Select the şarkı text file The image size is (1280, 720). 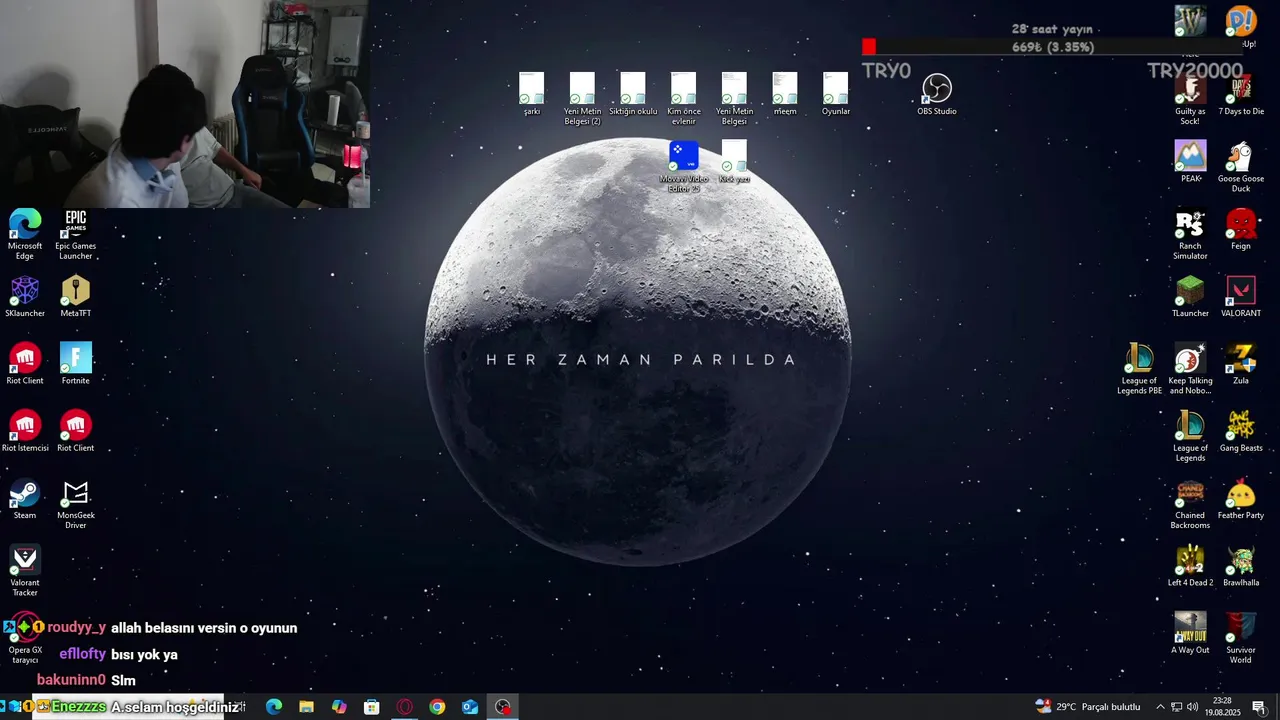point(532,94)
